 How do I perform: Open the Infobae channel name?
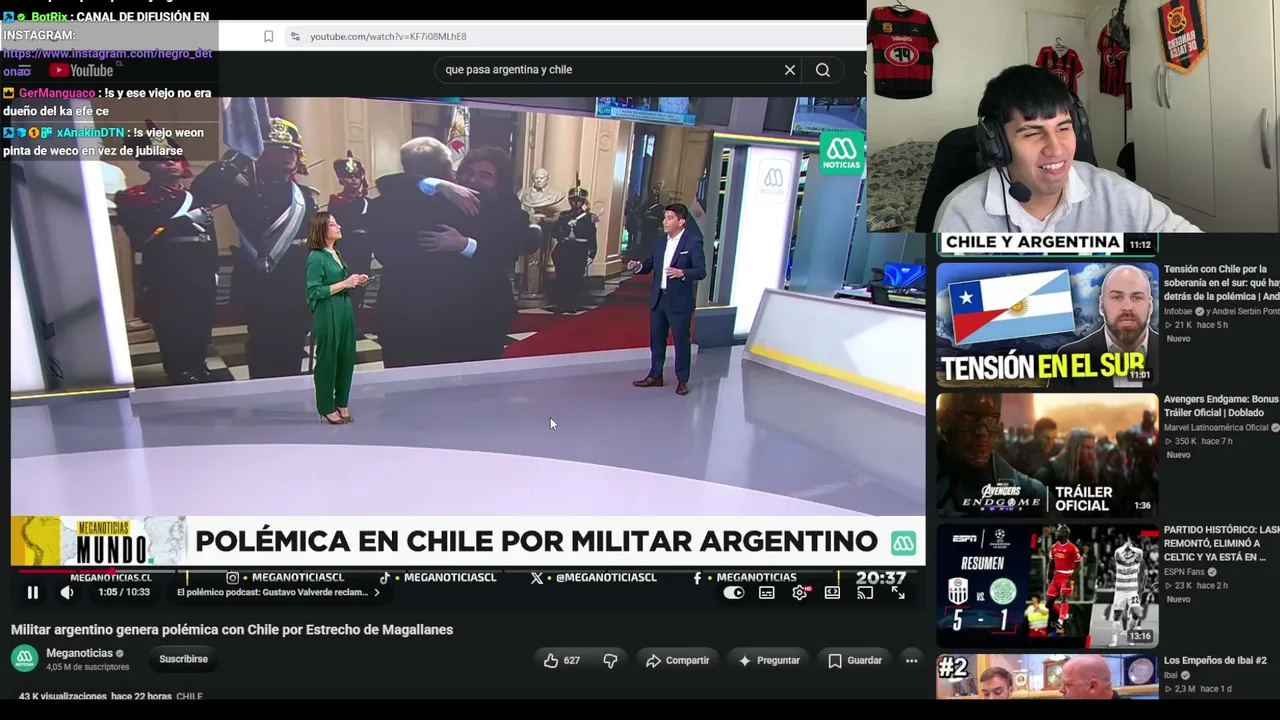click(1180, 311)
